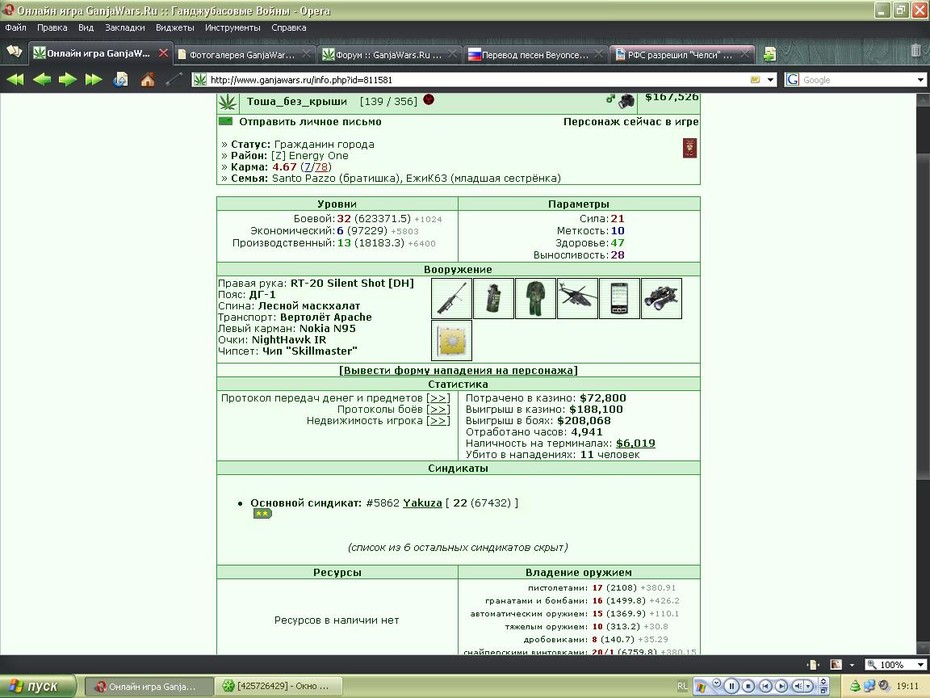Switch to the Форум :: GanjaWars.Ru tab
Screen dimensions: 930x698
tap(390, 55)
